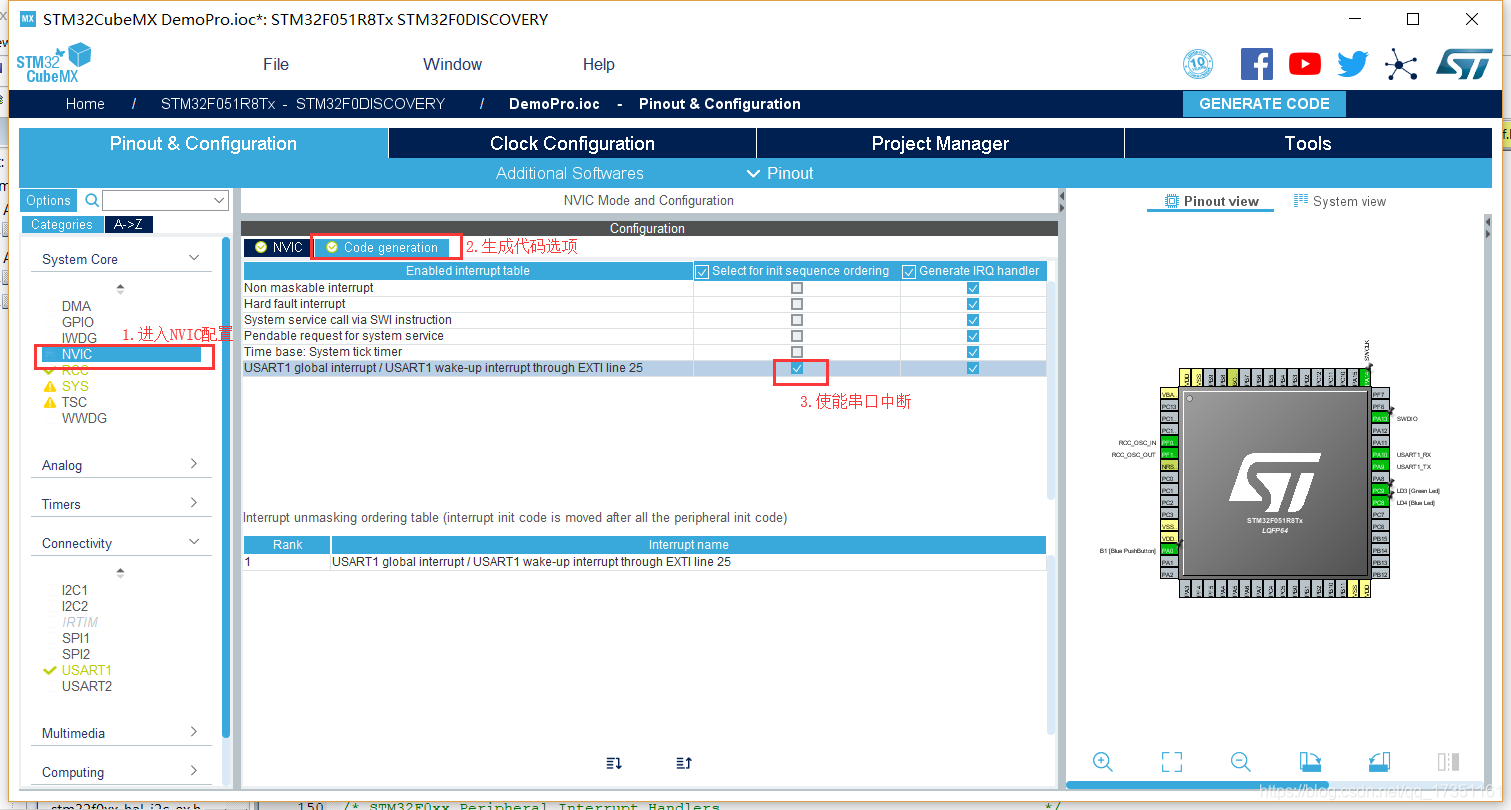Click the ST logo
This screenshot has height=810, width=1511.
(1464, 64)
